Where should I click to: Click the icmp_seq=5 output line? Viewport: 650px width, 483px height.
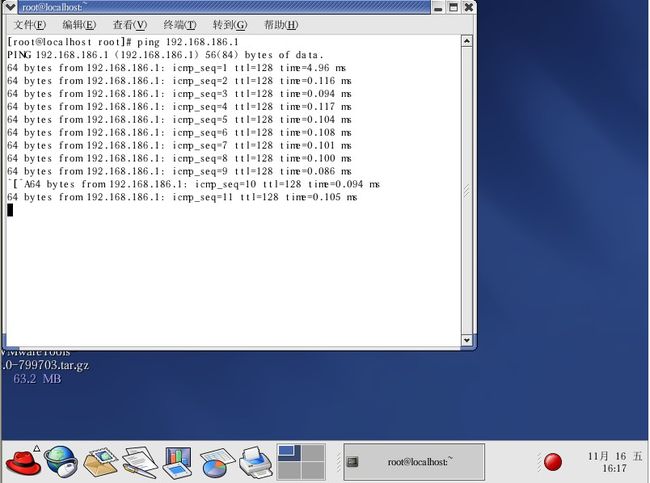(179, 119)
